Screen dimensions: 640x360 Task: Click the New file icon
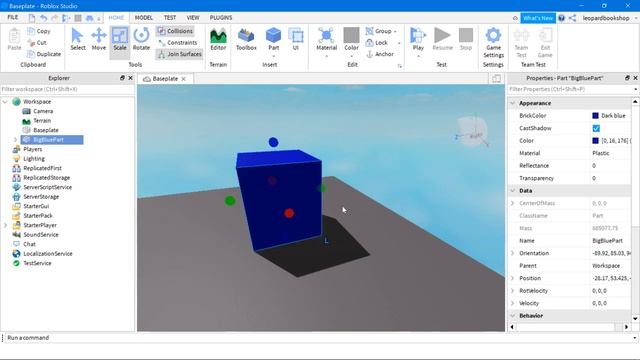click(x=32, y=18)
